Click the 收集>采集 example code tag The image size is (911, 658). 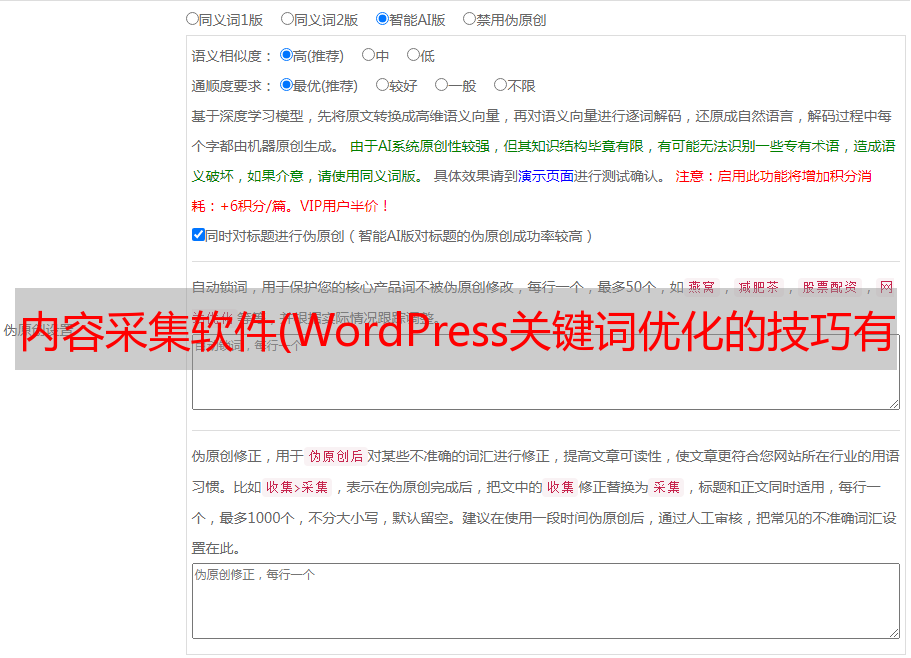tap(297, 488)
